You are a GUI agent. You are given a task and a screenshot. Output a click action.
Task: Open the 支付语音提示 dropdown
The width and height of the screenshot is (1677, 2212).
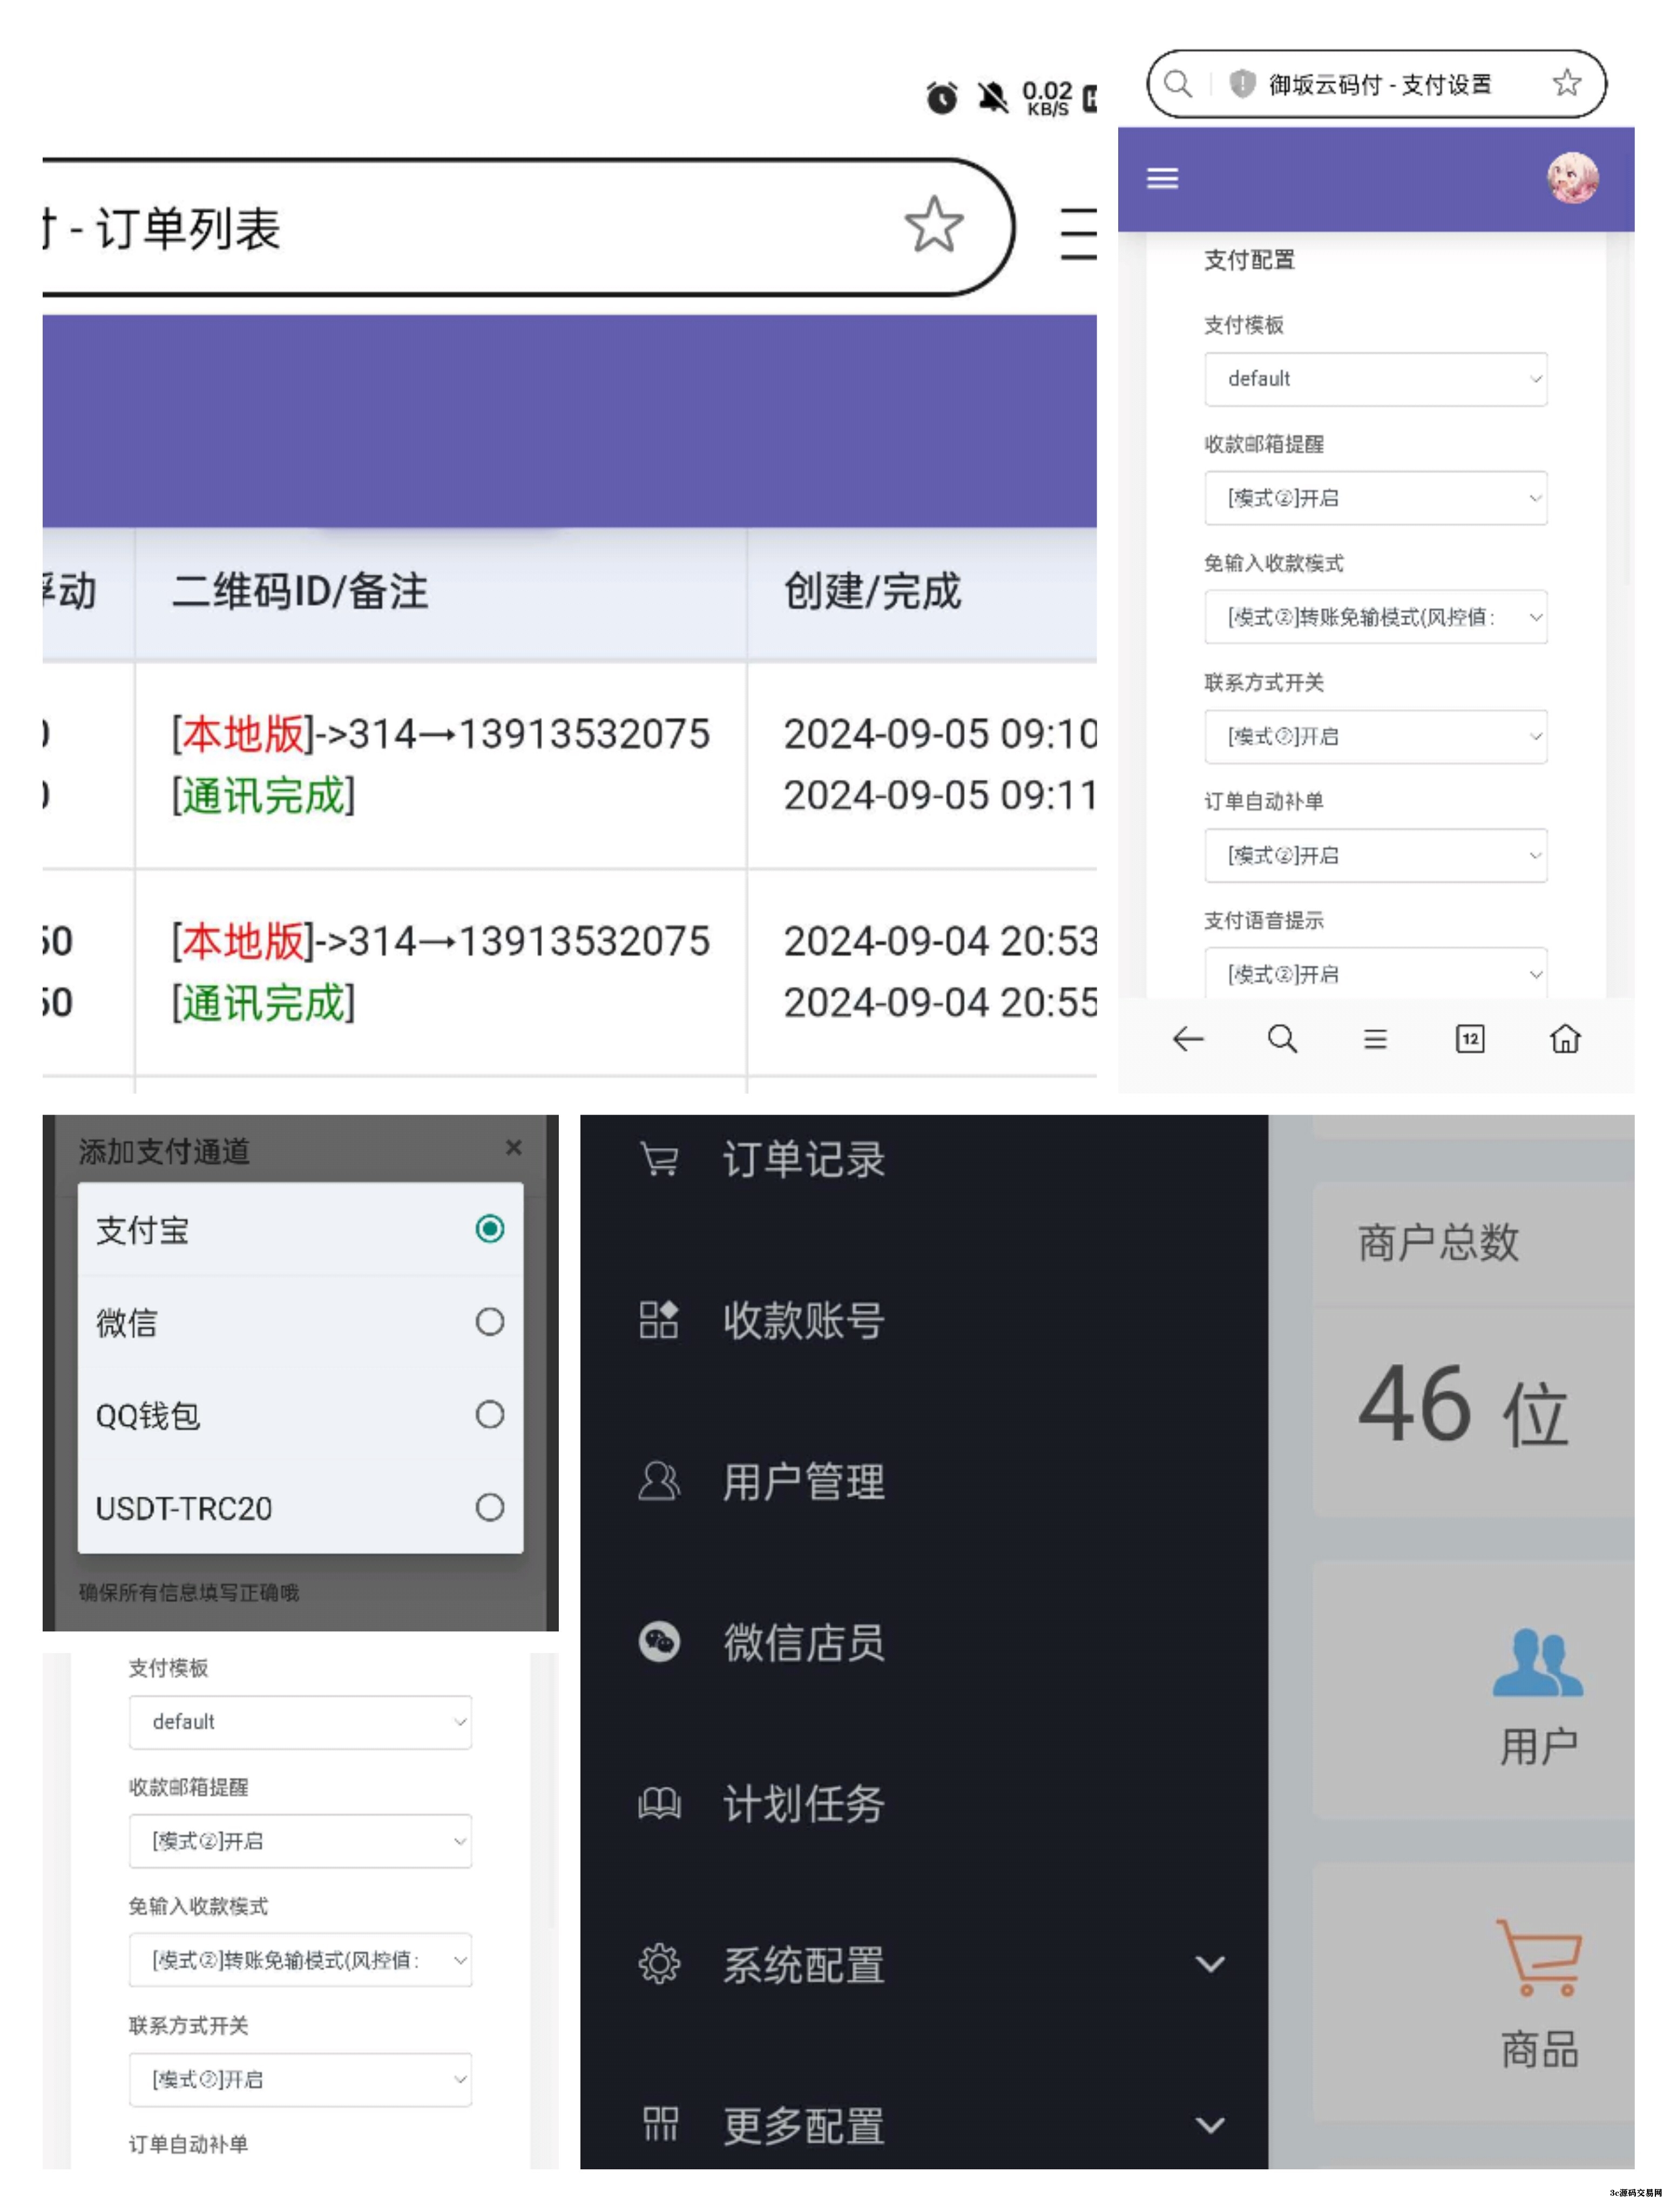tap(1376, 973)
